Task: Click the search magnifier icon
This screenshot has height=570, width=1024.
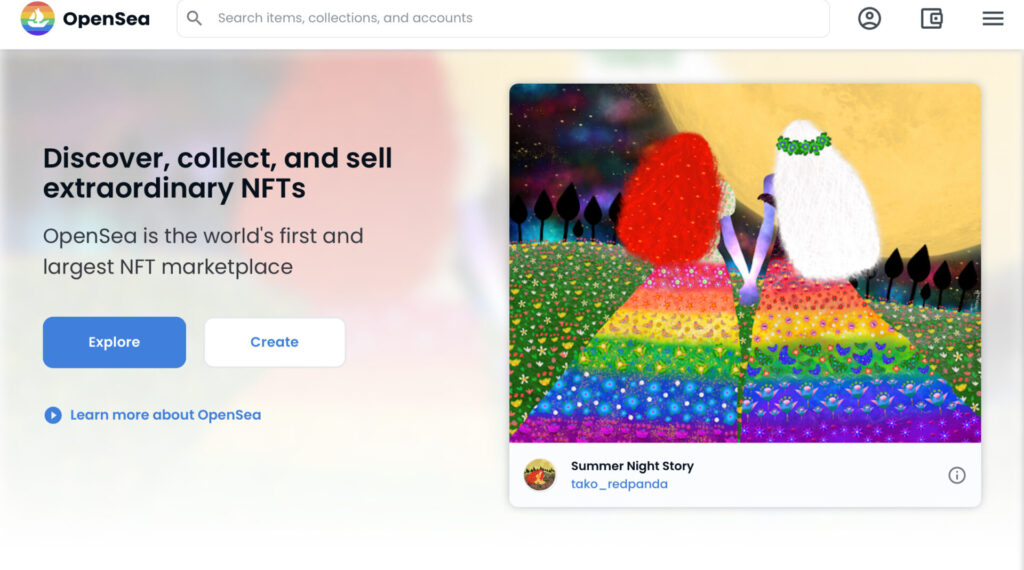Action: 194,18
